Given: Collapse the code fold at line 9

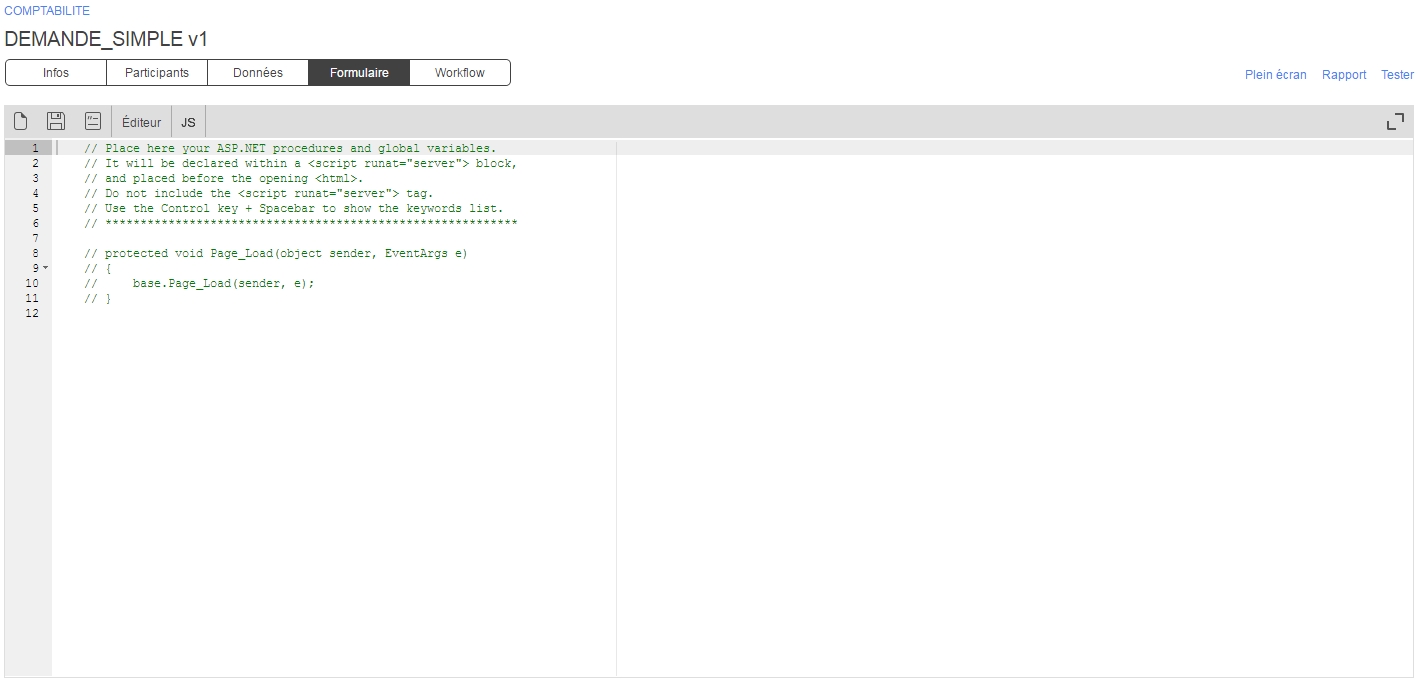Looking at the screenshot, I should tap(45, 268).
